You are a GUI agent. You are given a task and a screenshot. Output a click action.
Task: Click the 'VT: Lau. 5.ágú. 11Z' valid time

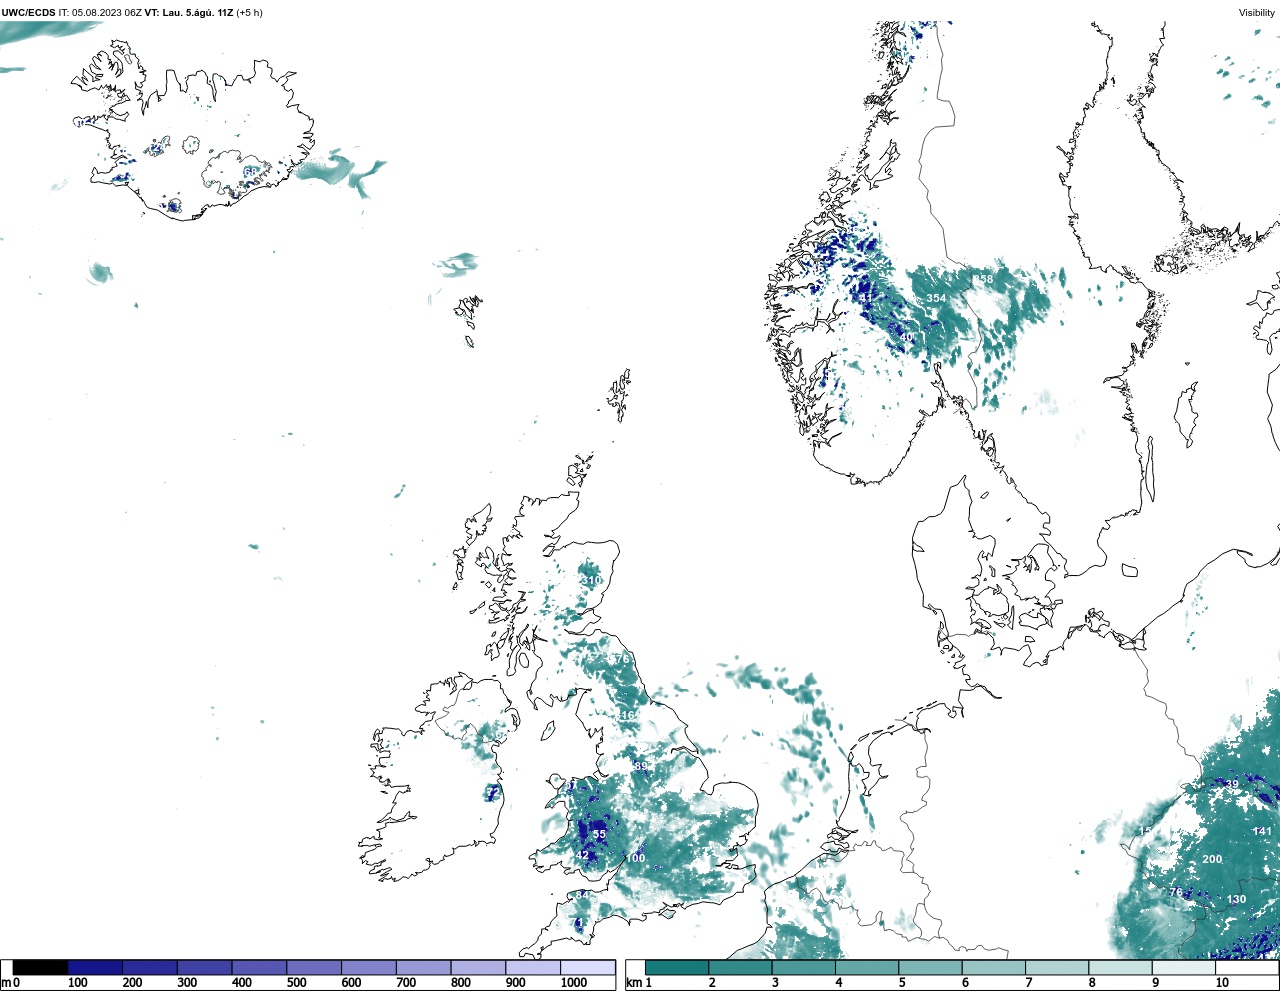tap(189, 13)
